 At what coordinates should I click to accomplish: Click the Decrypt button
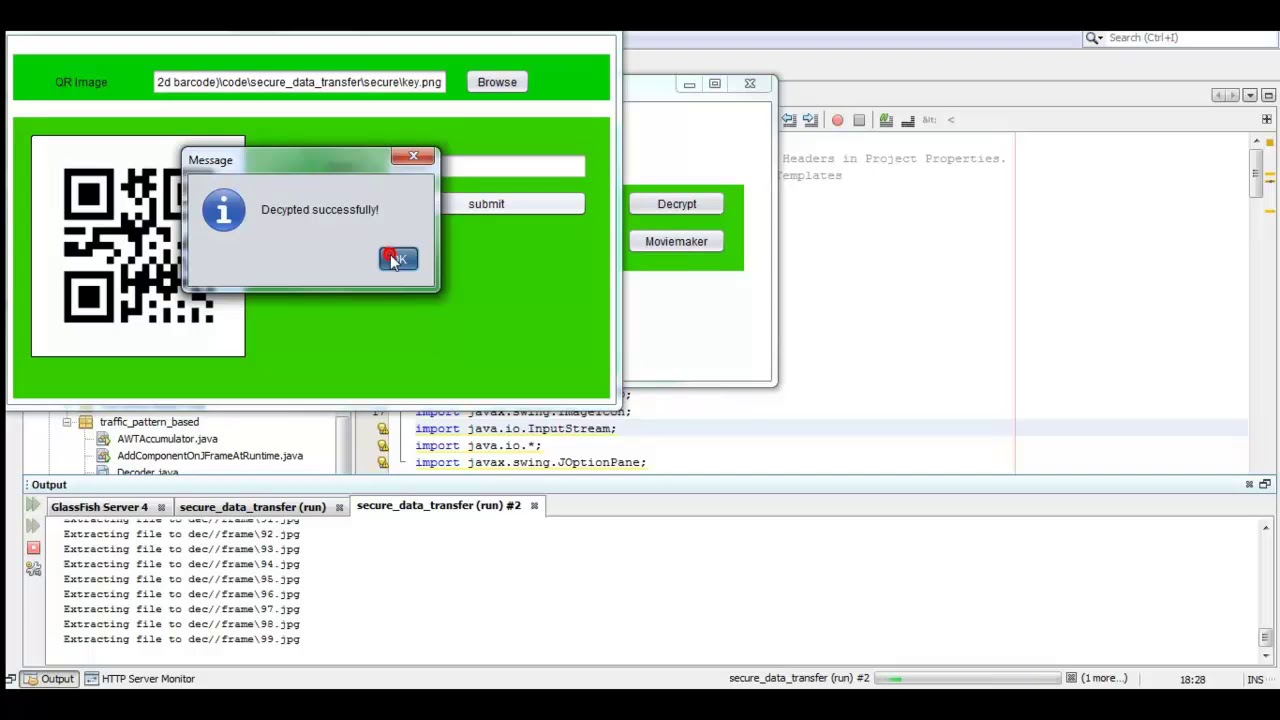(677, 204)
